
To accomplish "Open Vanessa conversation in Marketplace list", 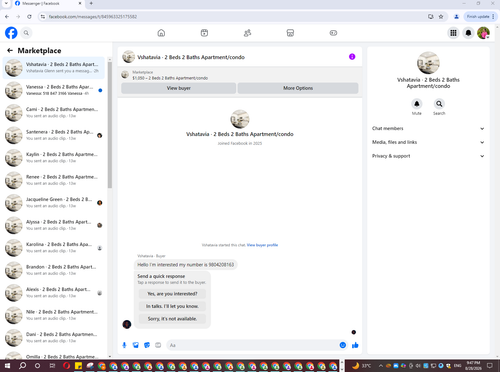I will click(54, 90).
